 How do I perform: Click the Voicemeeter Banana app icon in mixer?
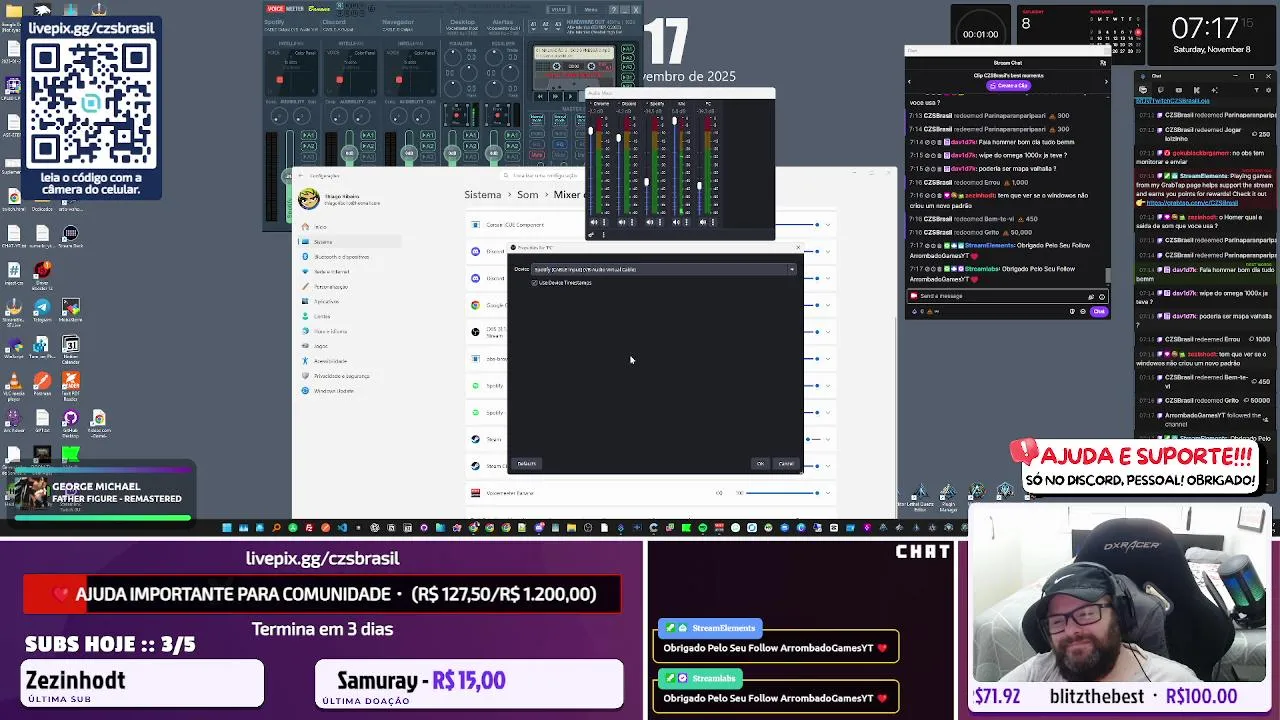click(475, 493)
